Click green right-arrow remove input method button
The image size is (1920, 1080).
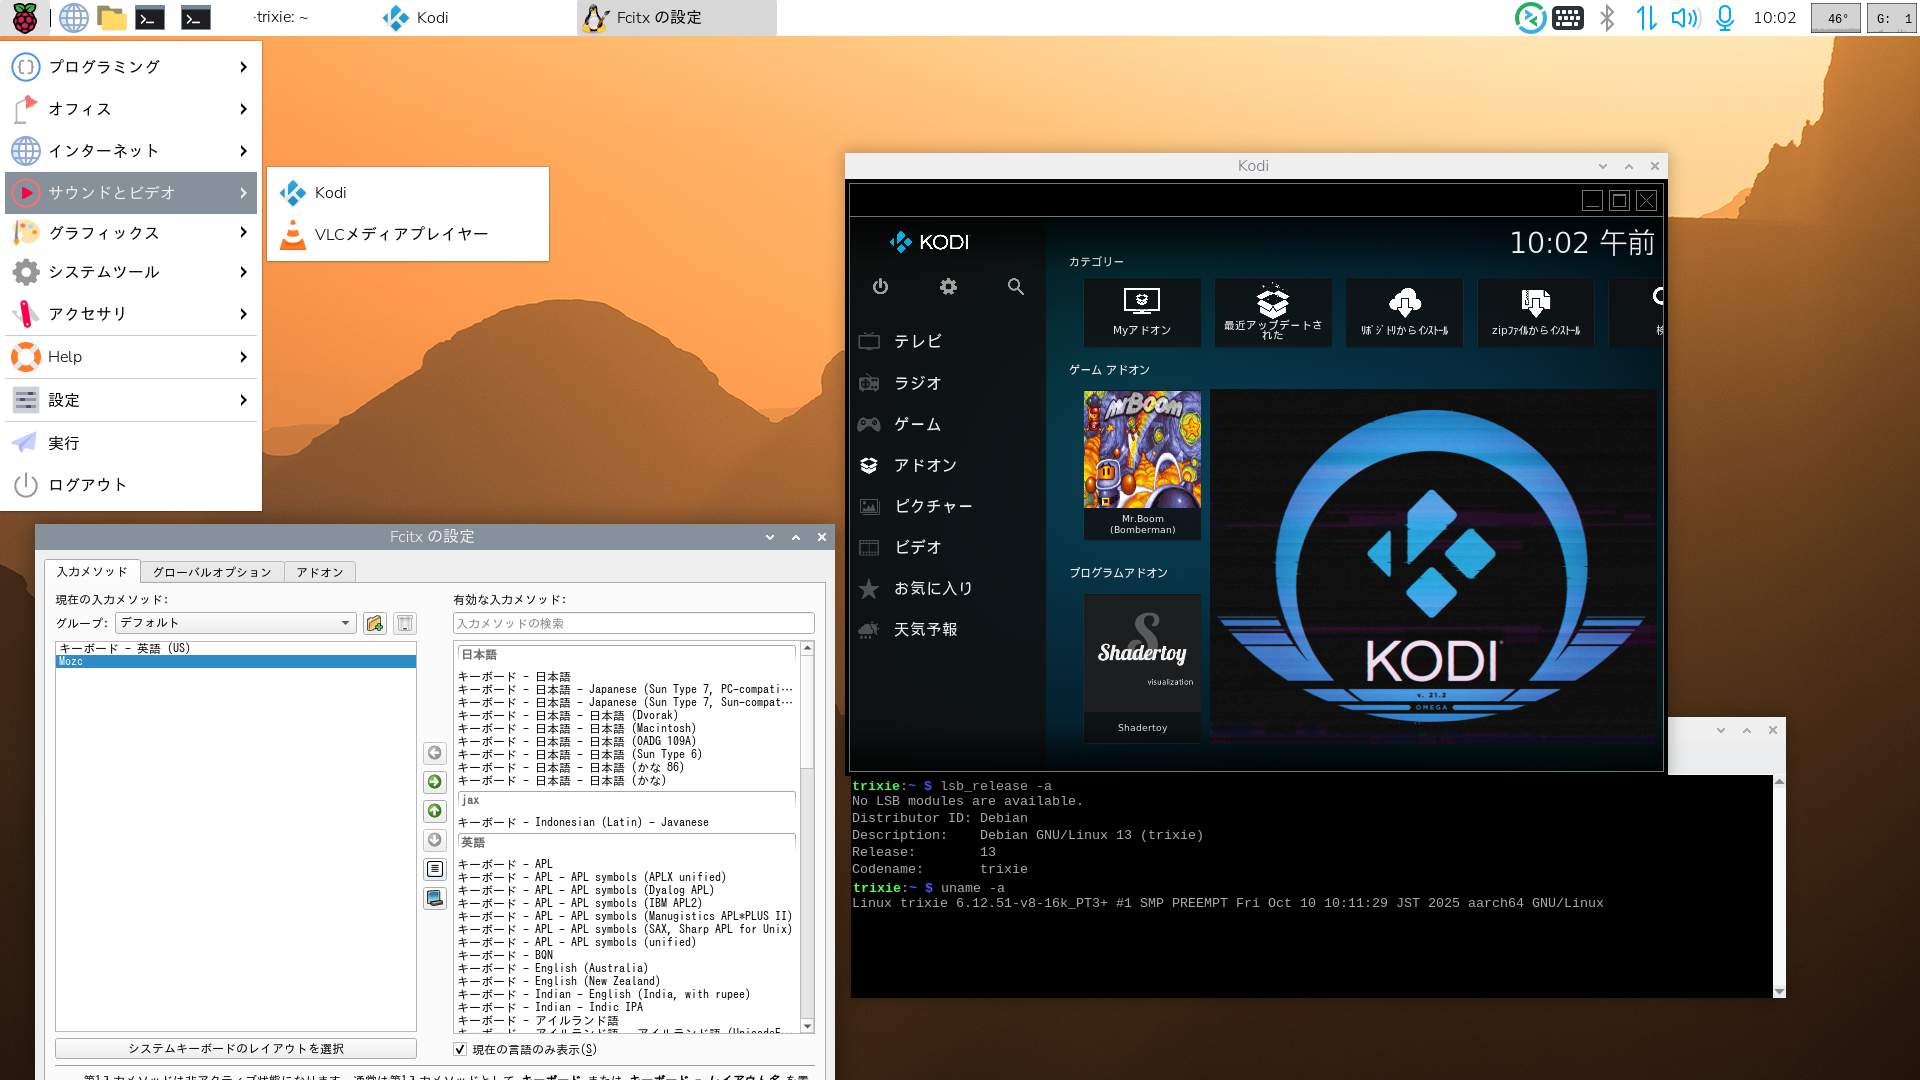[434, 782]
